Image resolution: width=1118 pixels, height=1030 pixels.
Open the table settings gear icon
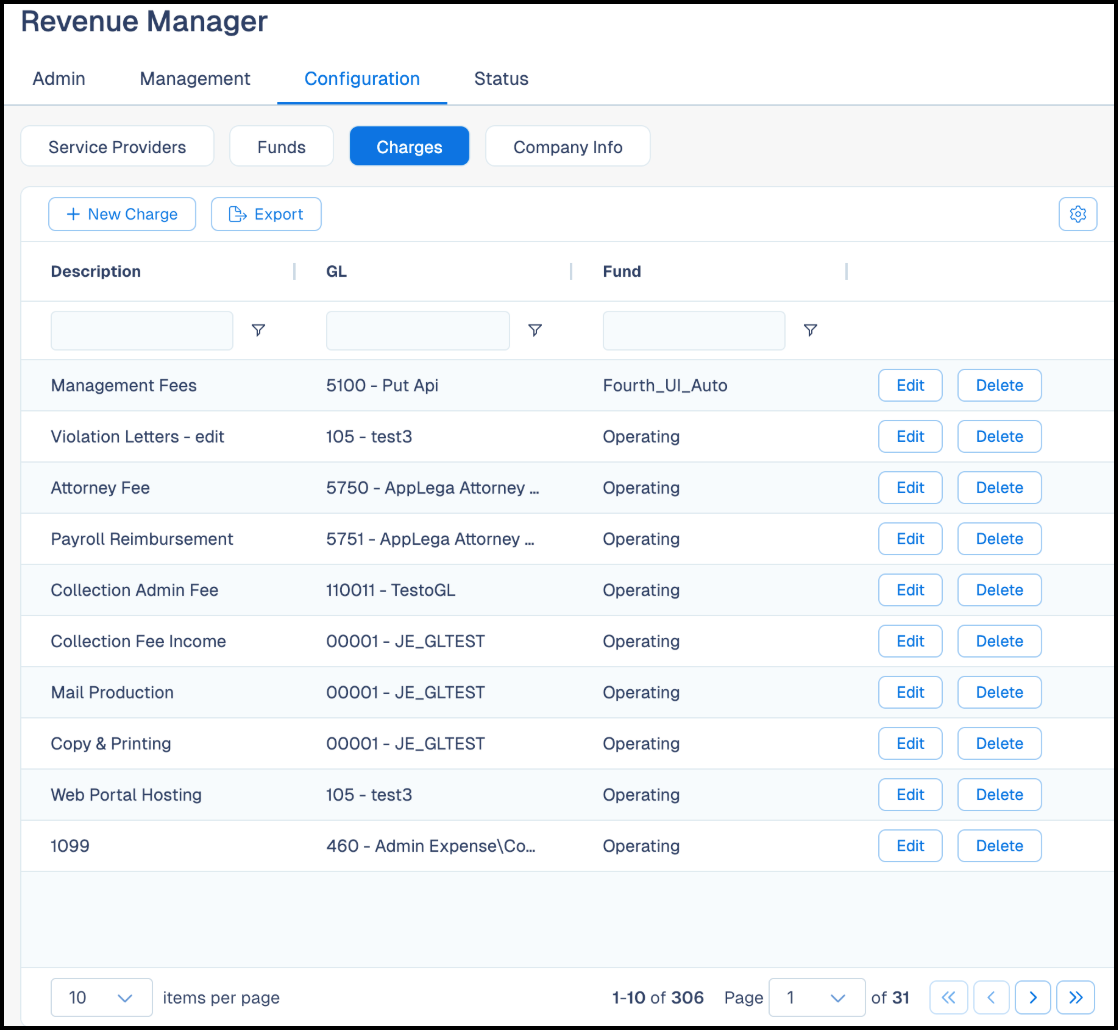click(x=1077, y=214)
